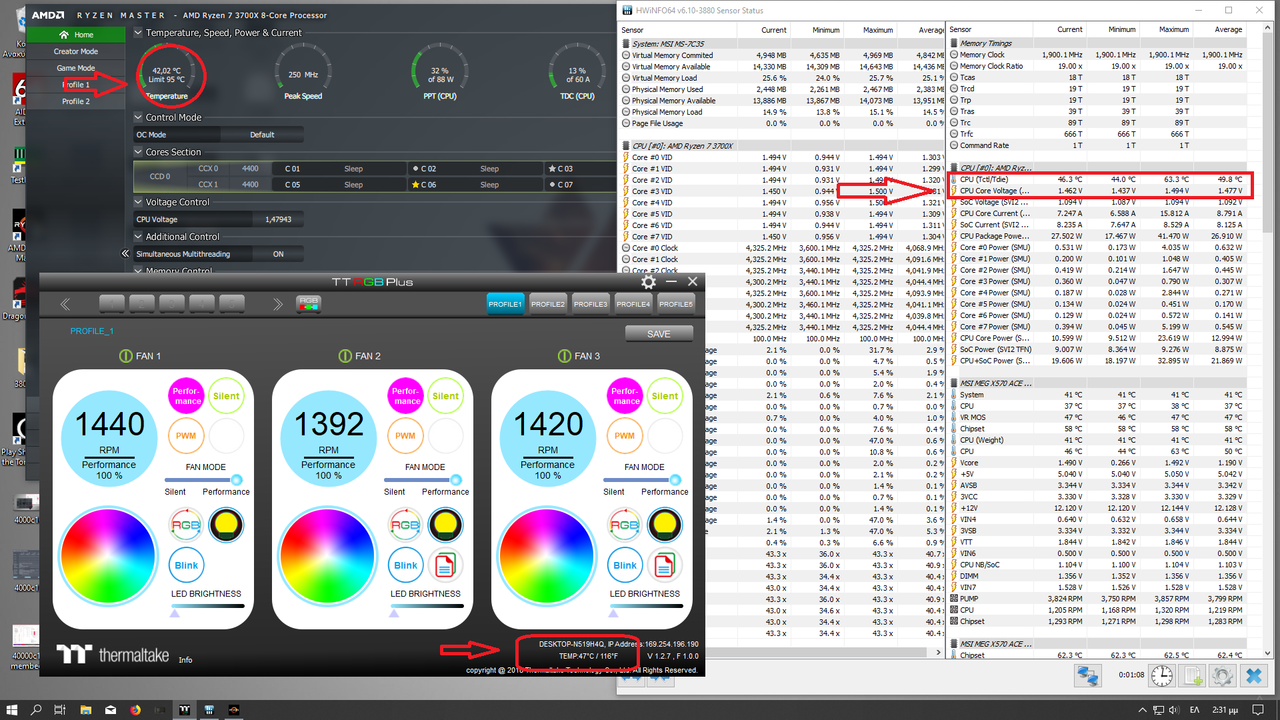Toggle Fan 2 power switch
The height and width of the screenshot is (720, 1280).
point(346,356)
